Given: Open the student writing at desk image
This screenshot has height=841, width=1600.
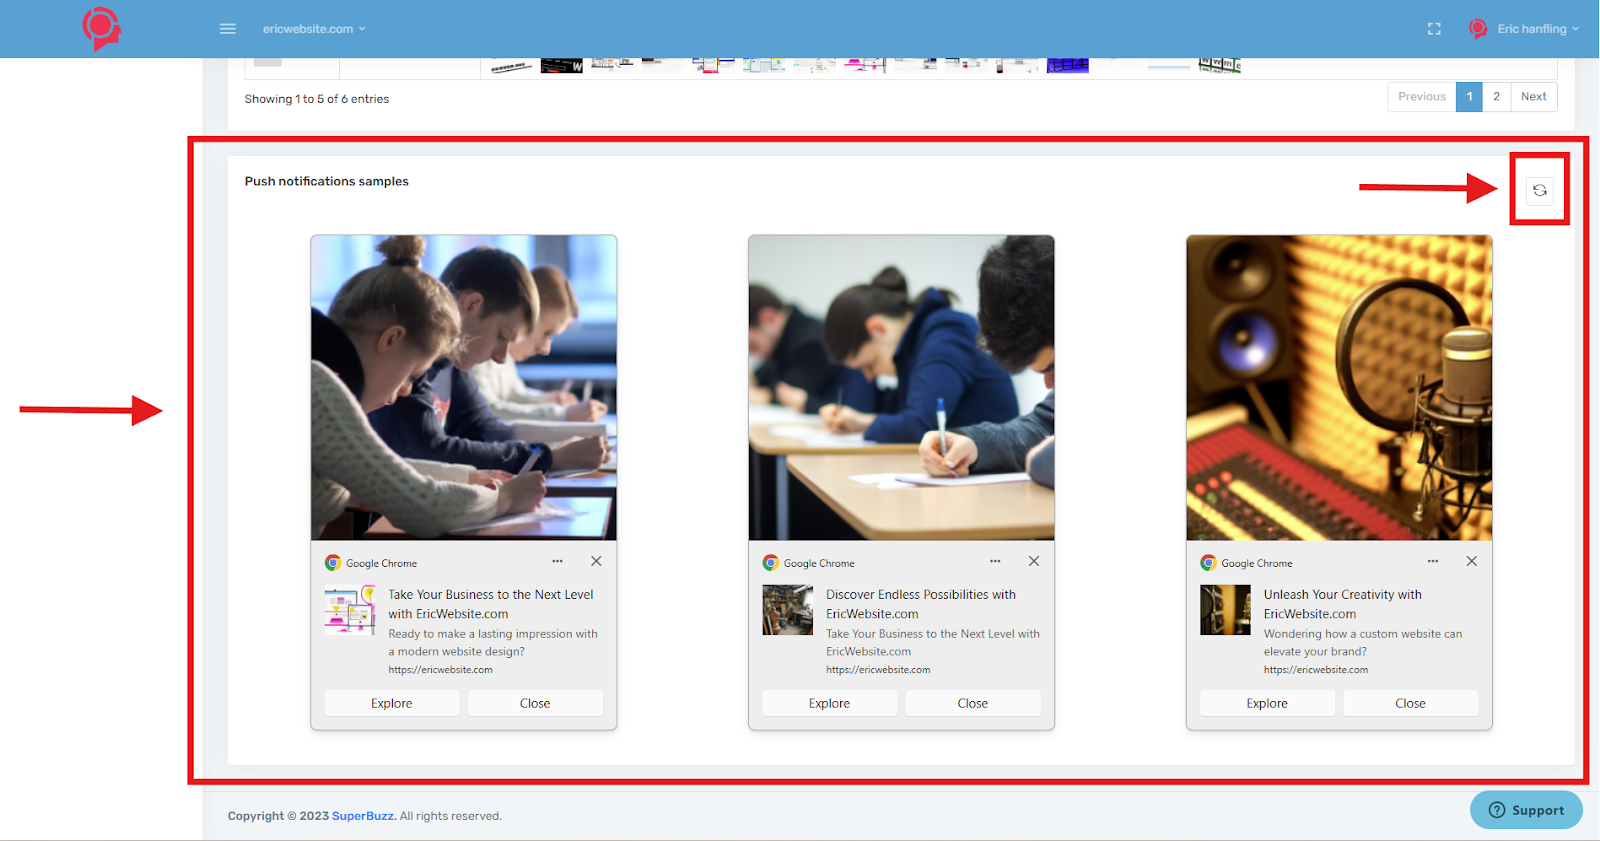Looking at the screenshot, I should (901, 388).
